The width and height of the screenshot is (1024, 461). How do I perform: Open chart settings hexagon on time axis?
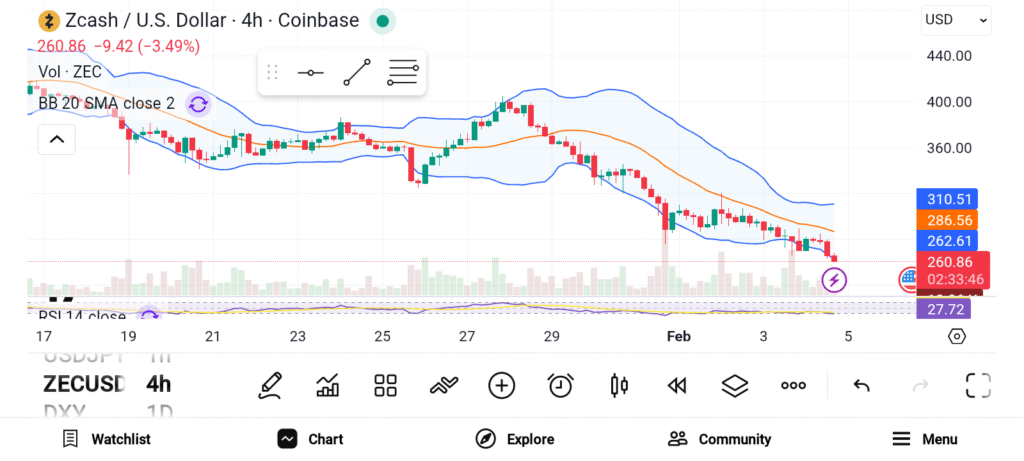coord(957,336)
